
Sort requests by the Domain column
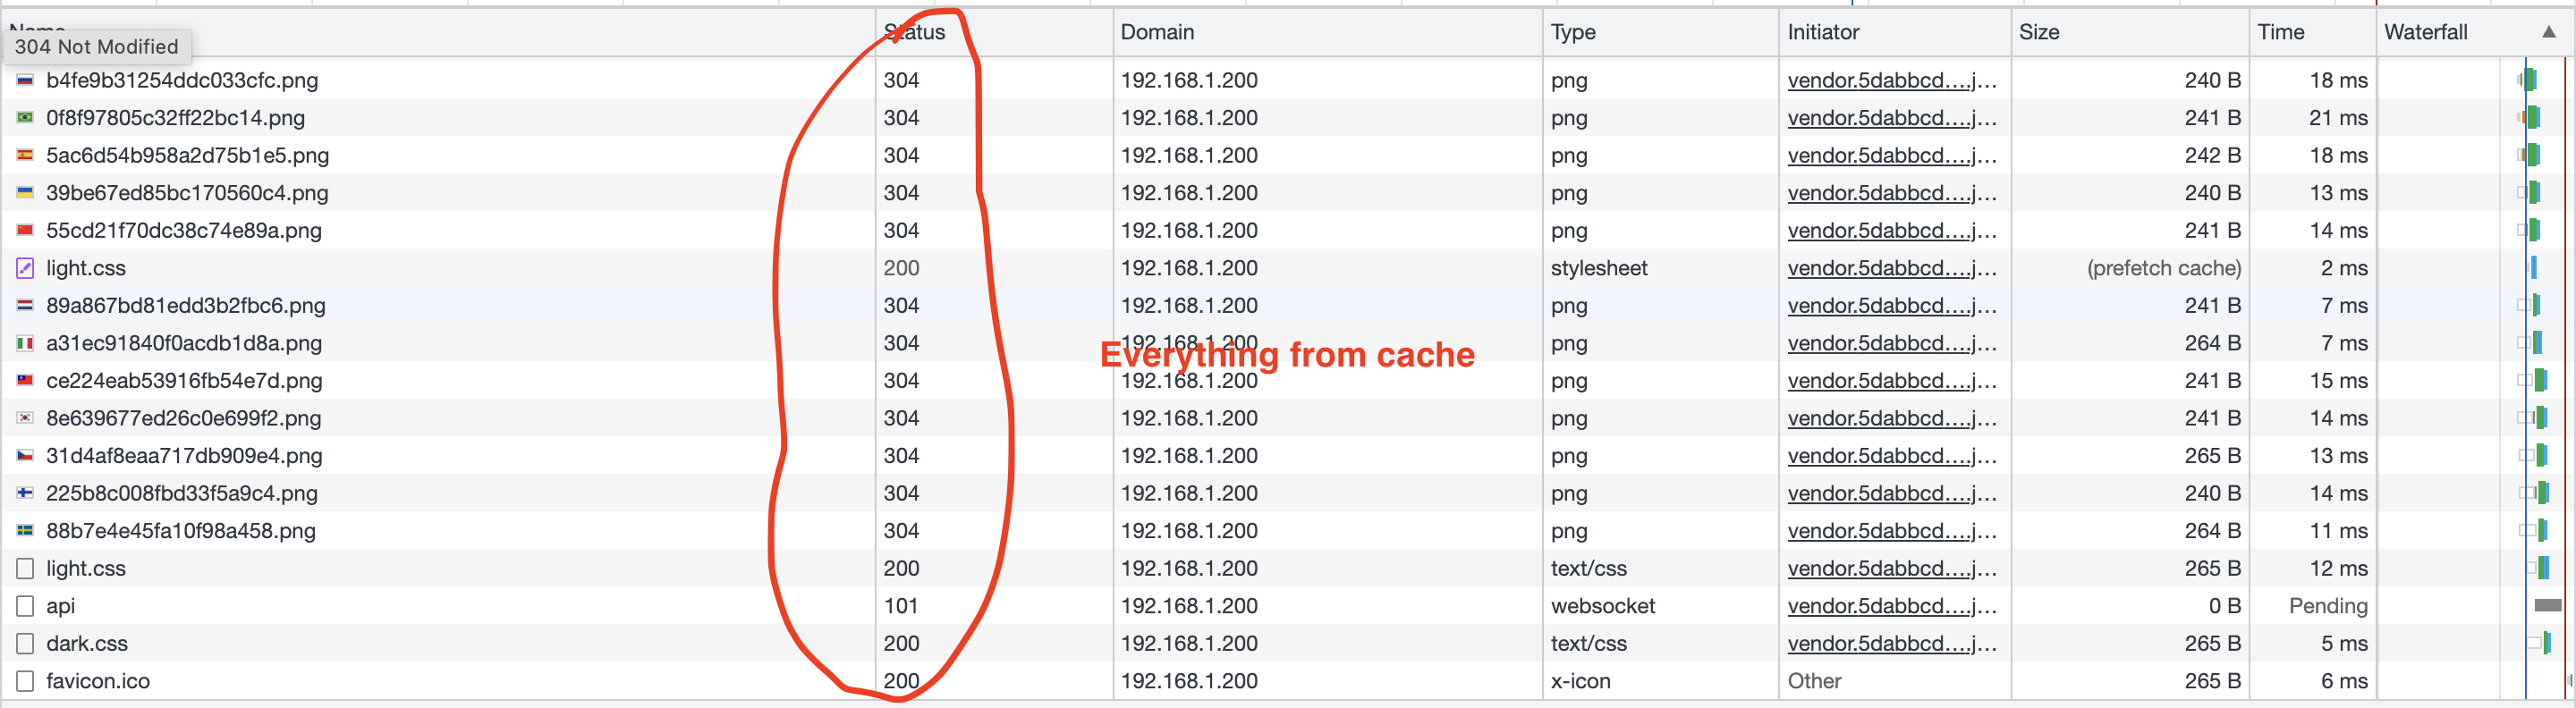point(1328,32)
